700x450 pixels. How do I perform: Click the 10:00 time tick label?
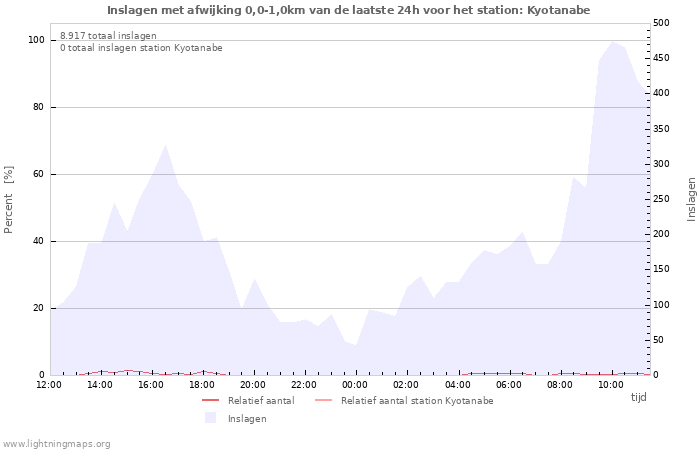[611, 384]
